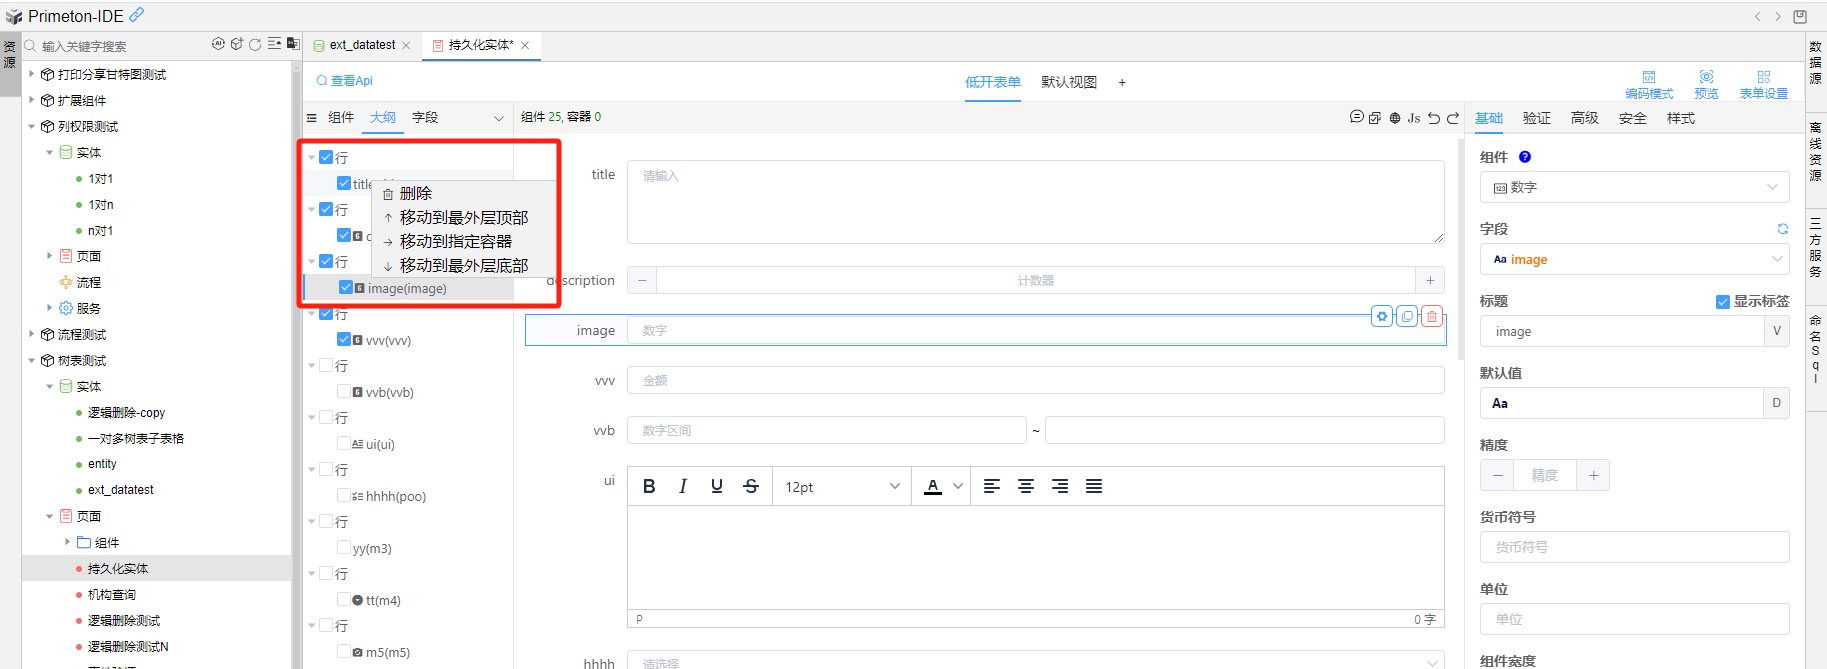Click the 查看Api link

[x=345, y=81]
